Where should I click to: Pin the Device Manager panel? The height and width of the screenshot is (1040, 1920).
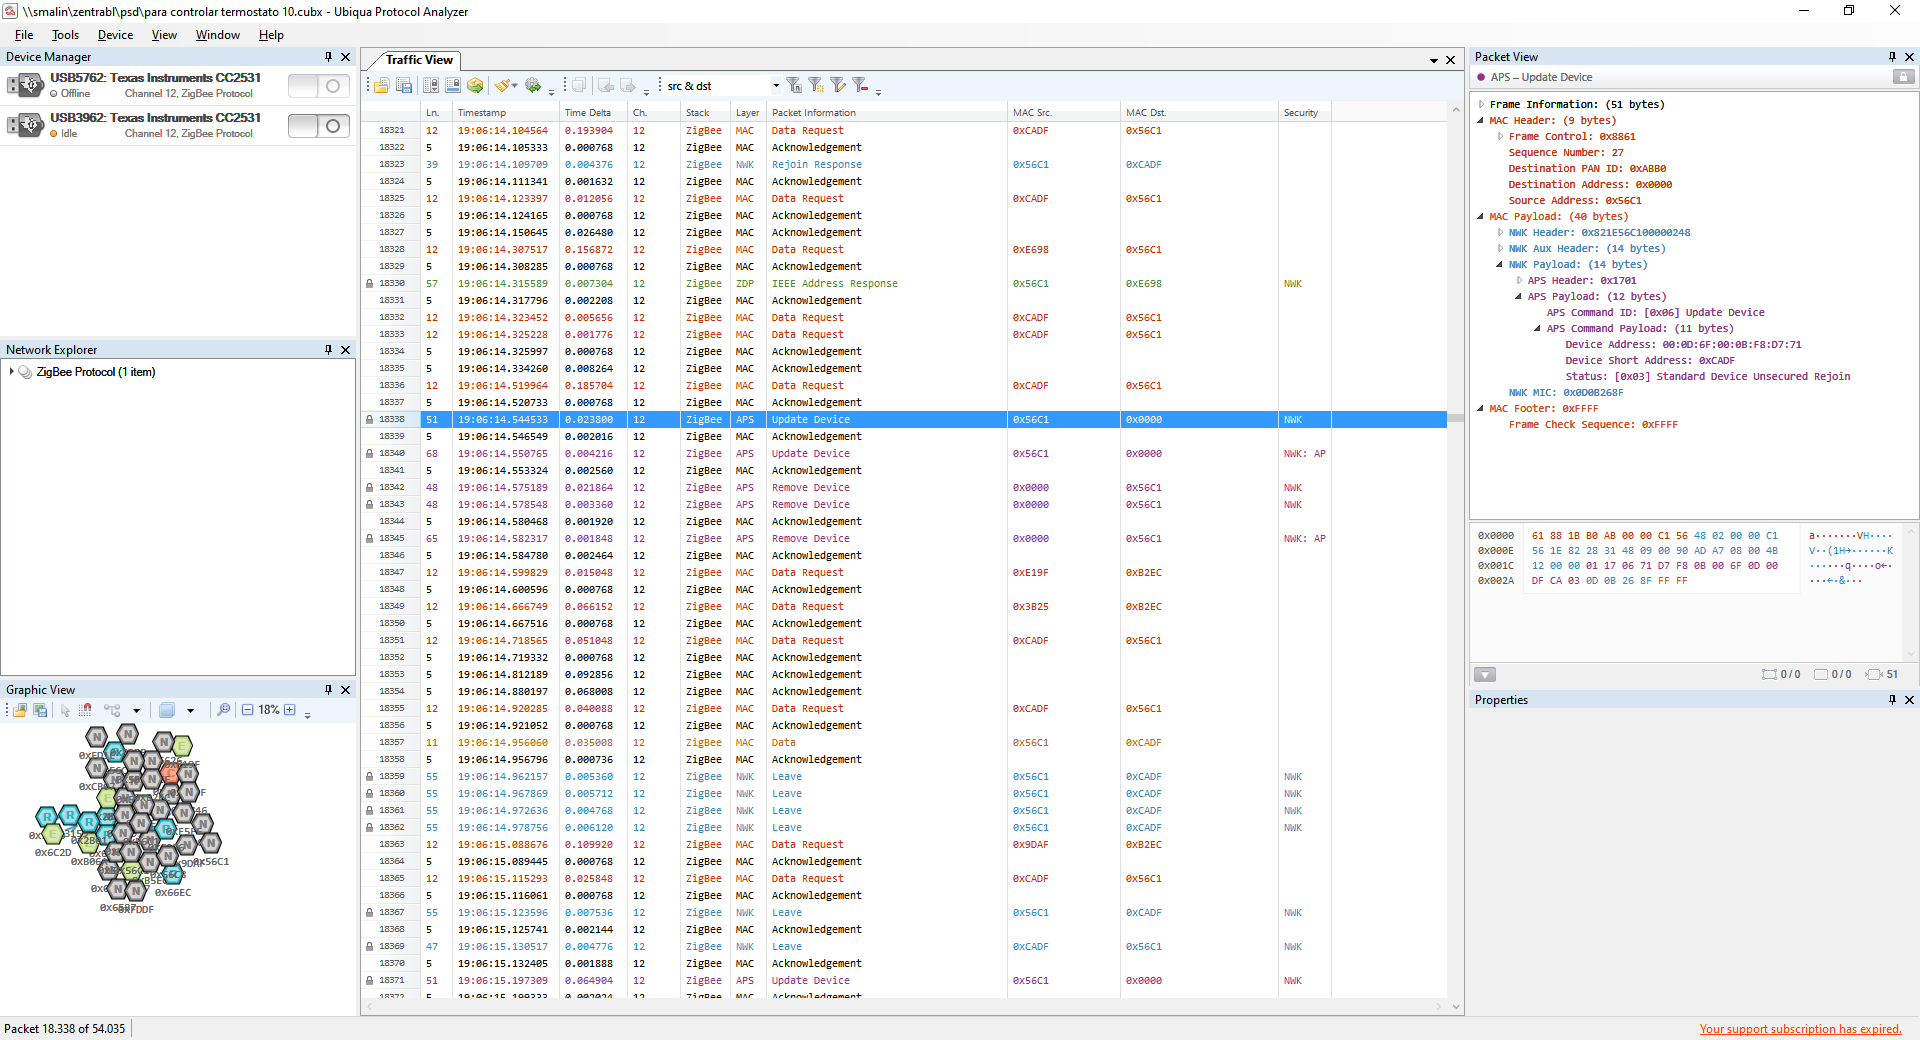328,57
